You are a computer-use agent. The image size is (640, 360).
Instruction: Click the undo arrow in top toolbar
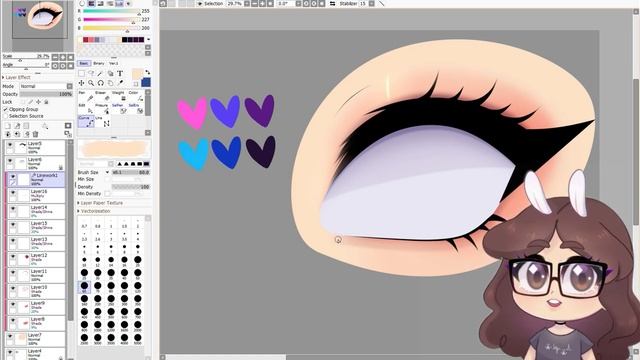click(163, 3)
